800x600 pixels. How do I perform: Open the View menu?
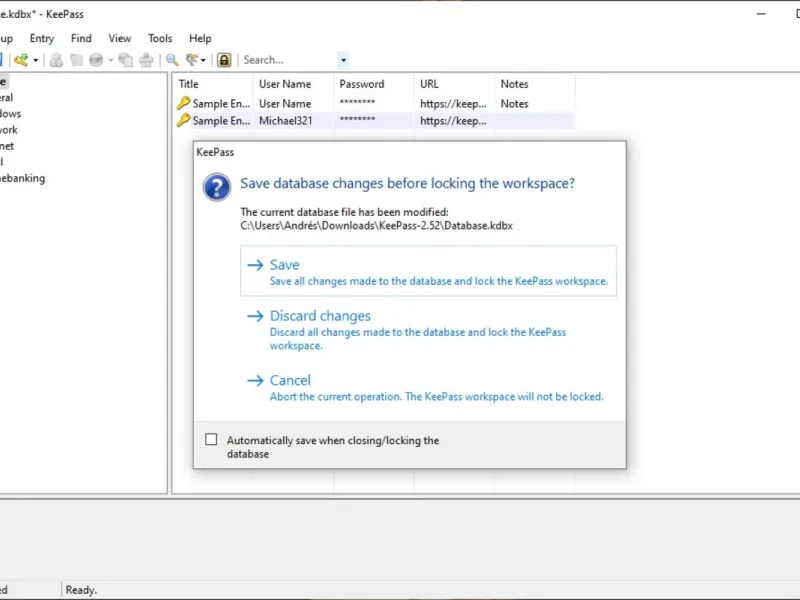(119, 38)
